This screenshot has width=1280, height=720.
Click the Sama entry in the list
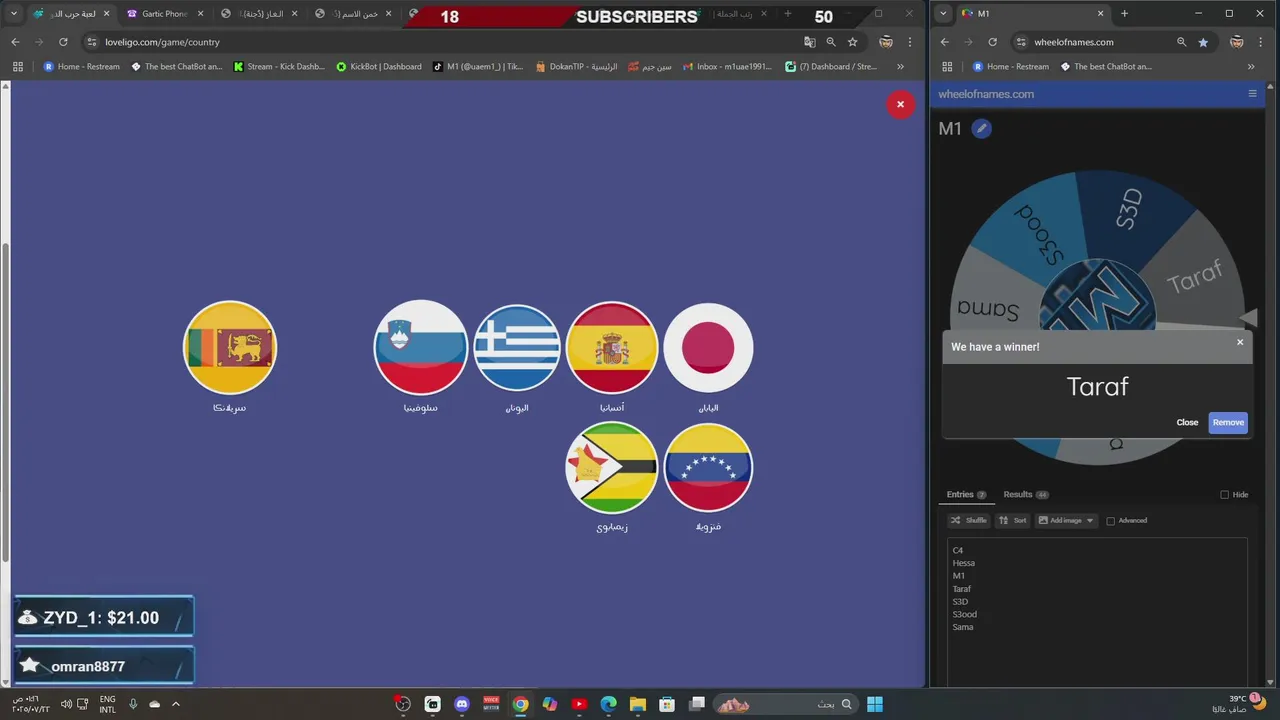[x=962, y=627]
